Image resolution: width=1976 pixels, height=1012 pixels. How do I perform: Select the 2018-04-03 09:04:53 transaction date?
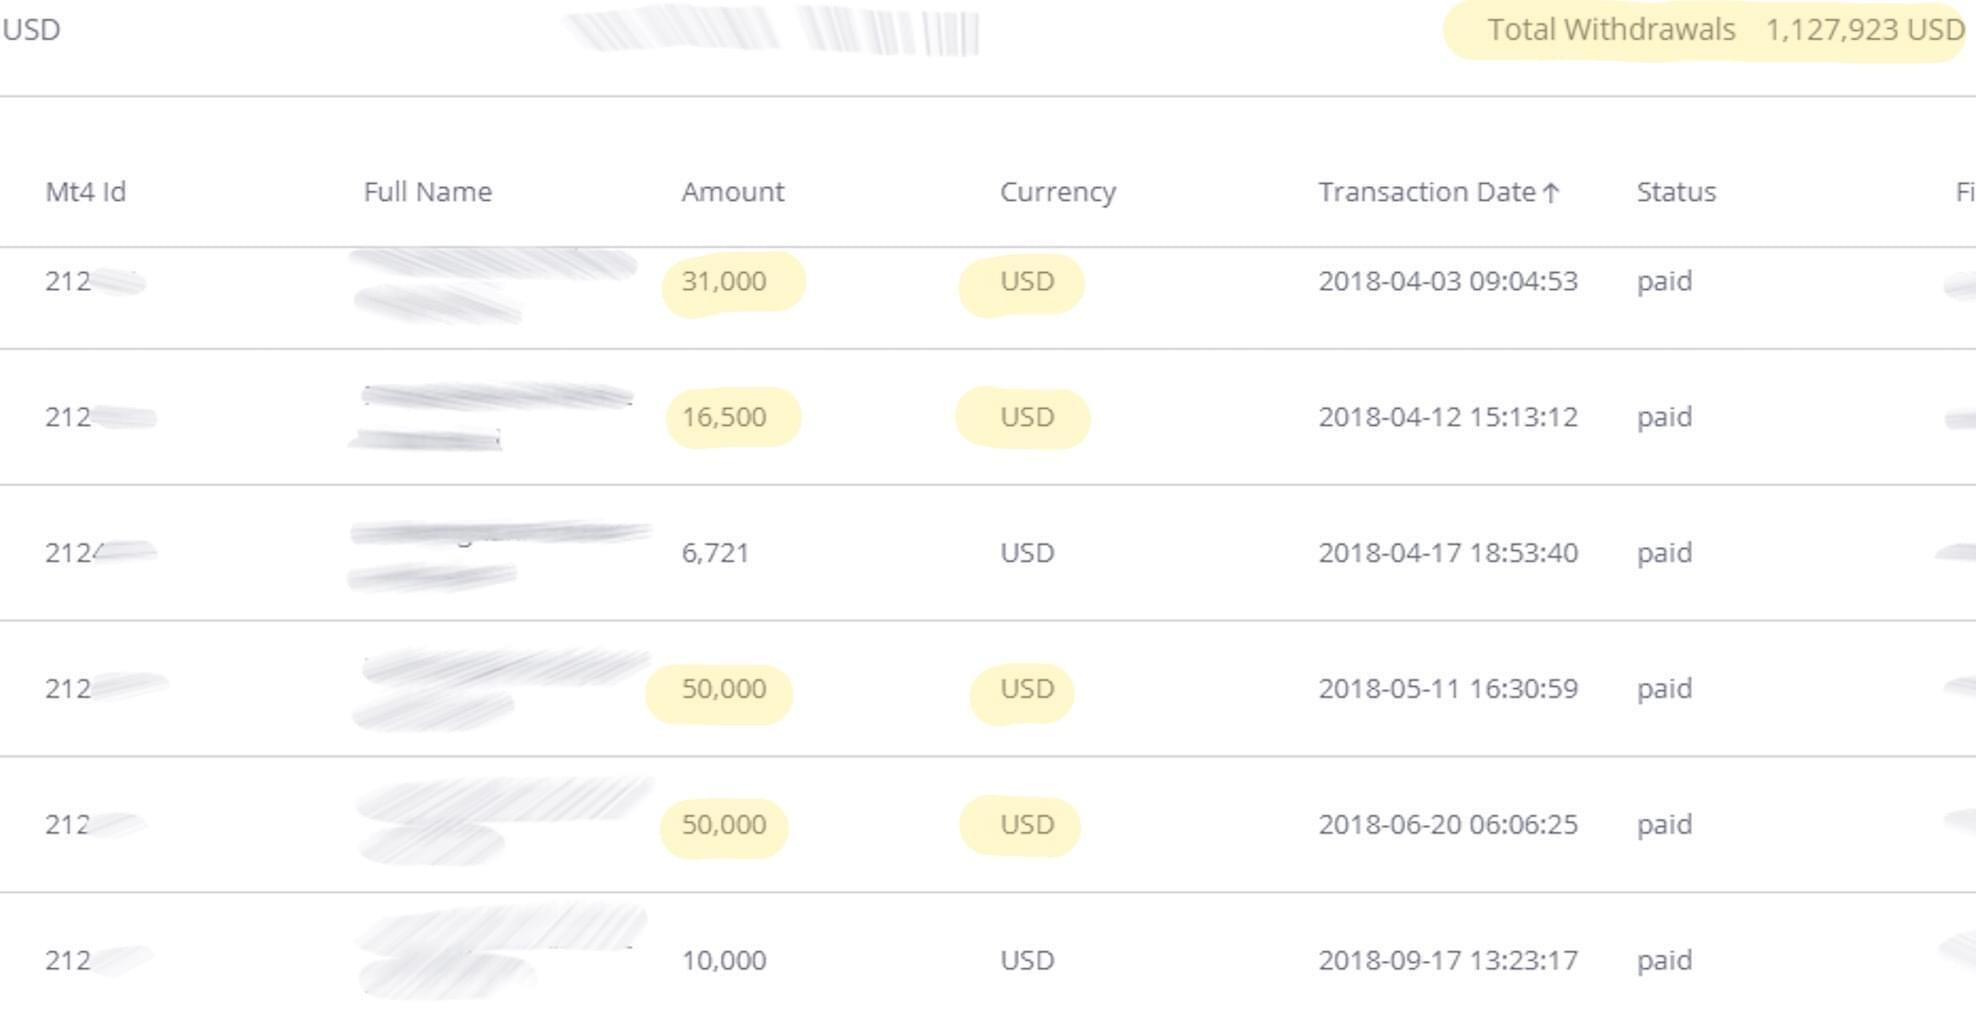pyautogui.click(x=1447, y=282)
